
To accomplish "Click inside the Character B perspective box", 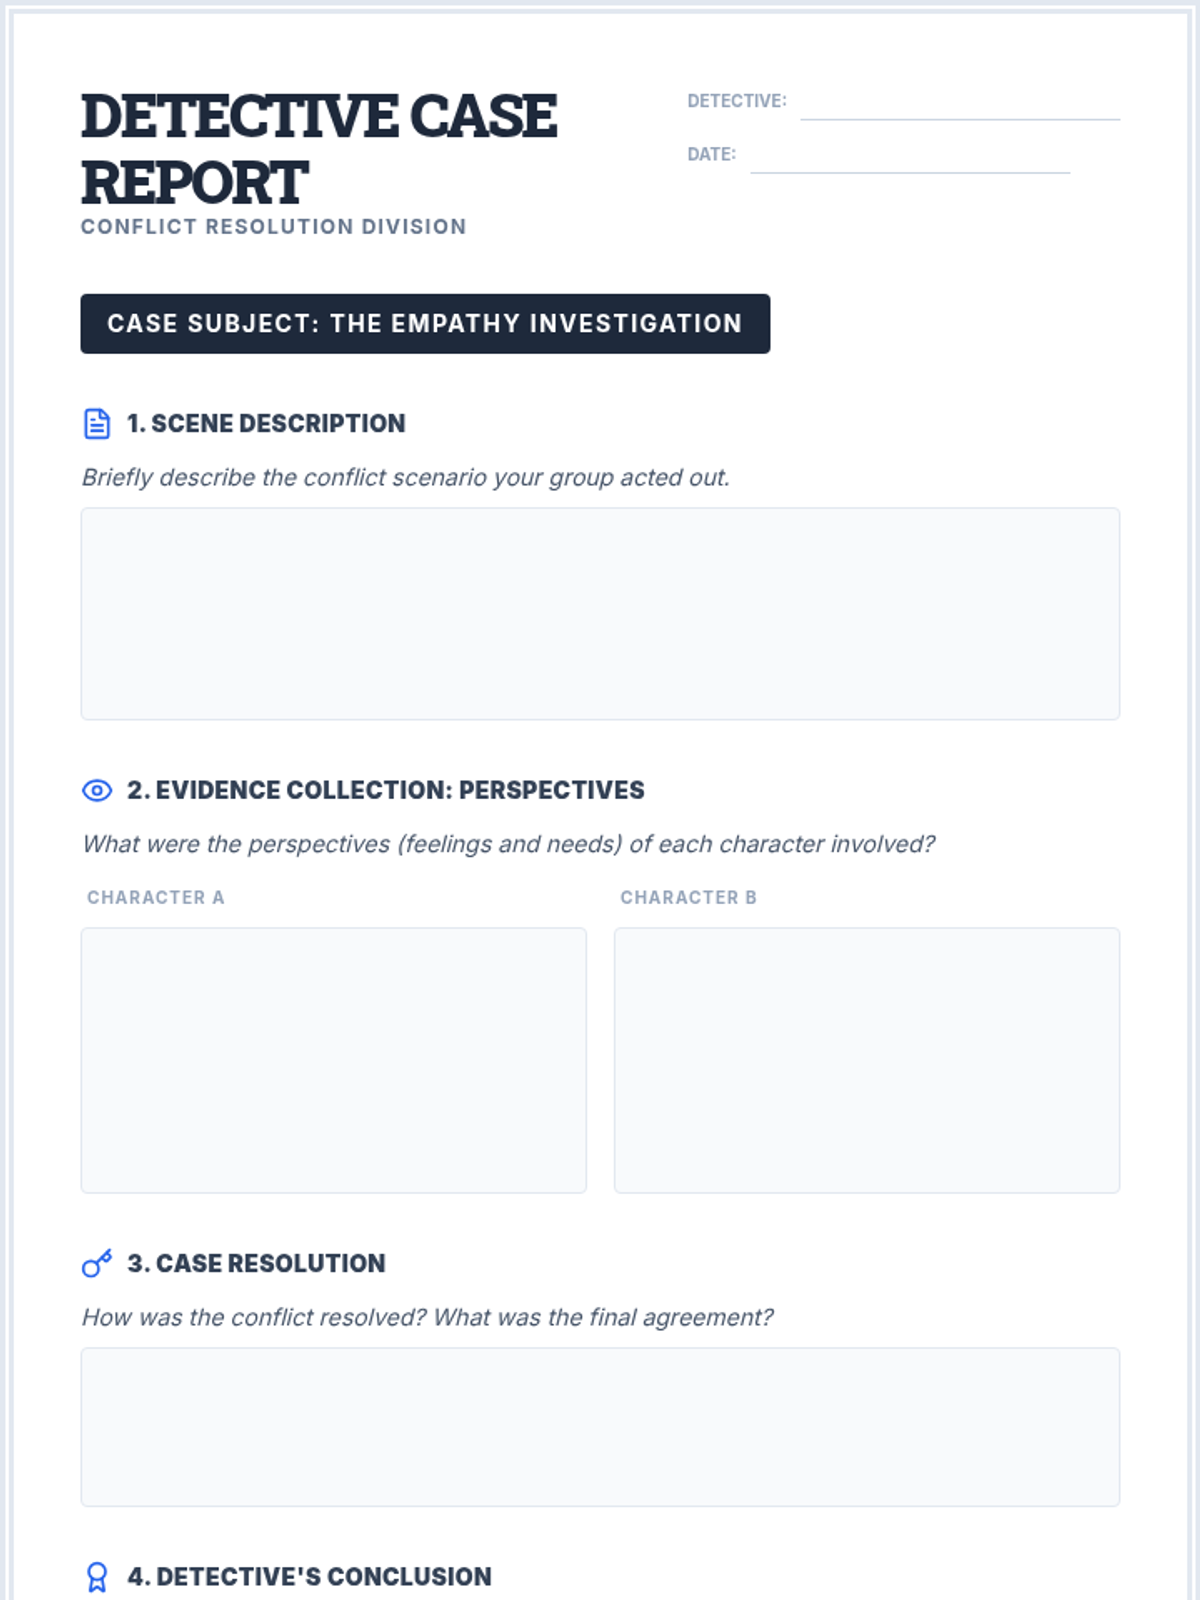I will (867, 1060).
